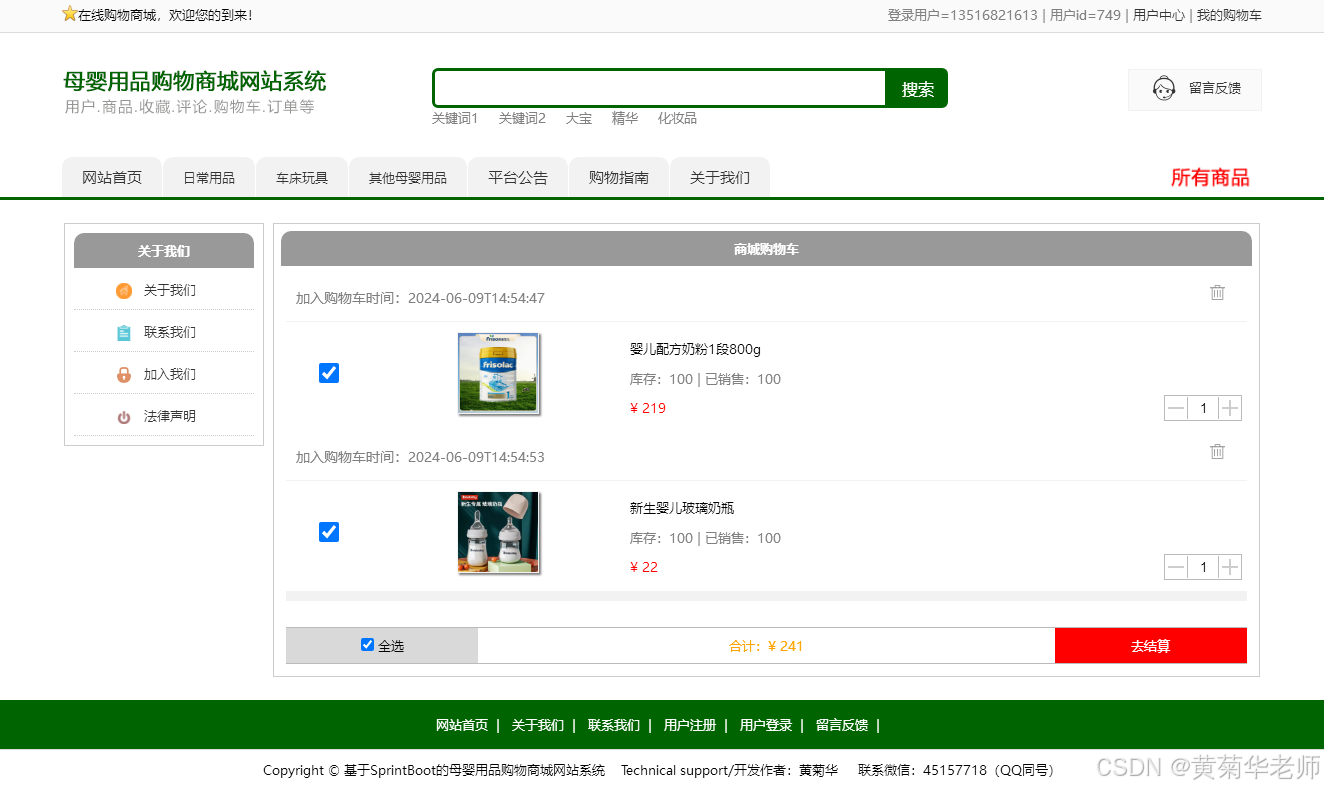Open 我的购物车 in the top bar
The image size is (1324, 789).
(1229, 15)
